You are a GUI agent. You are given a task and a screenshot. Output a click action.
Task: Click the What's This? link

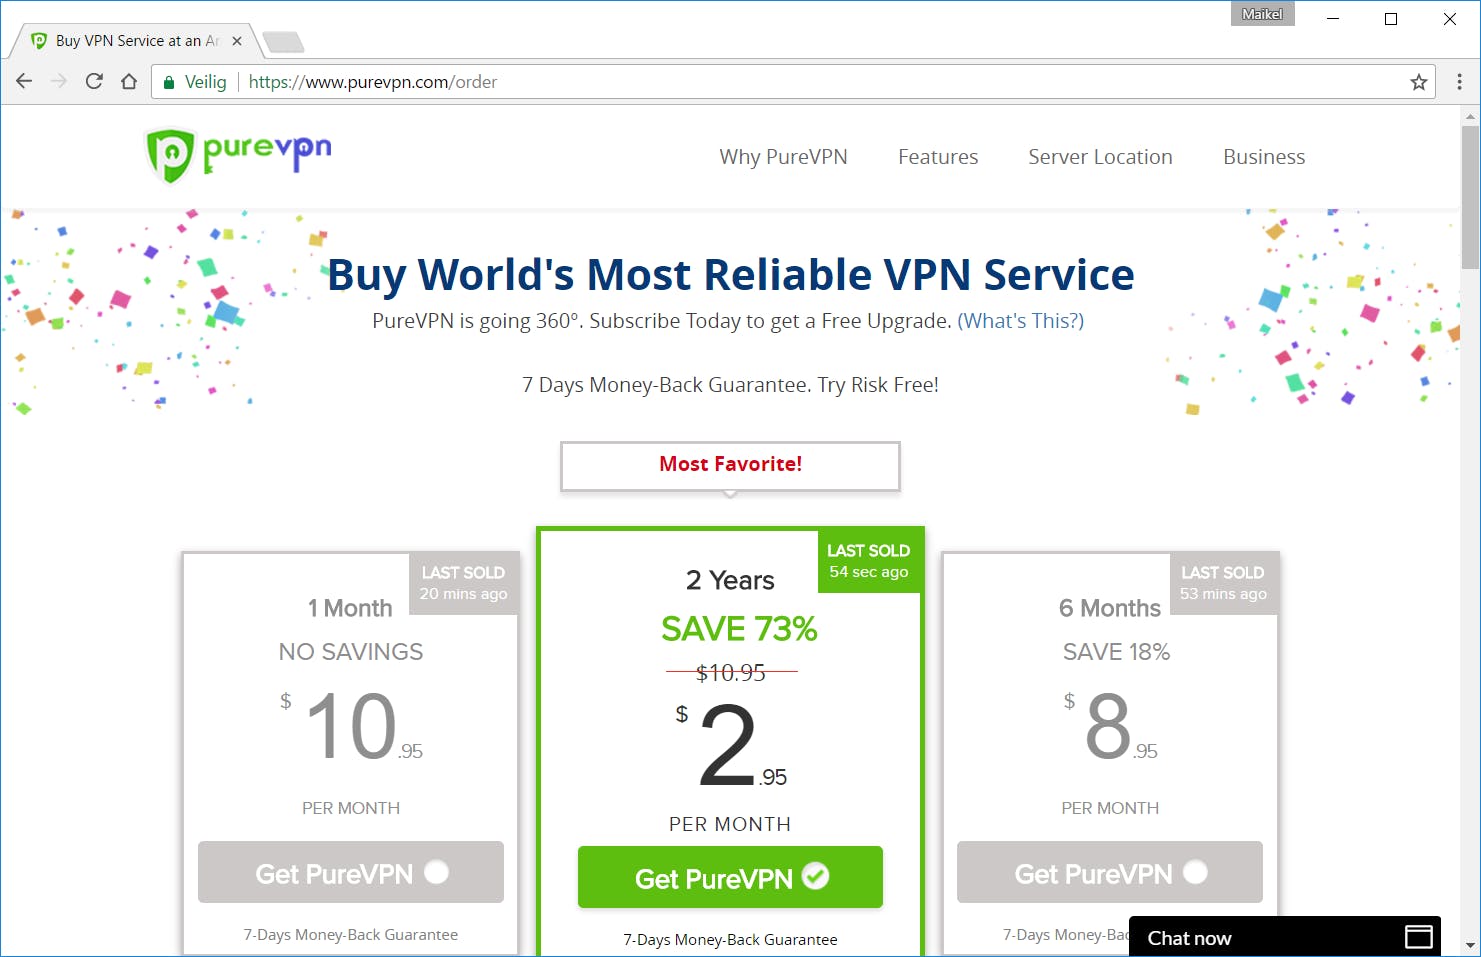pyautogui.click(x=1020, y=321)
